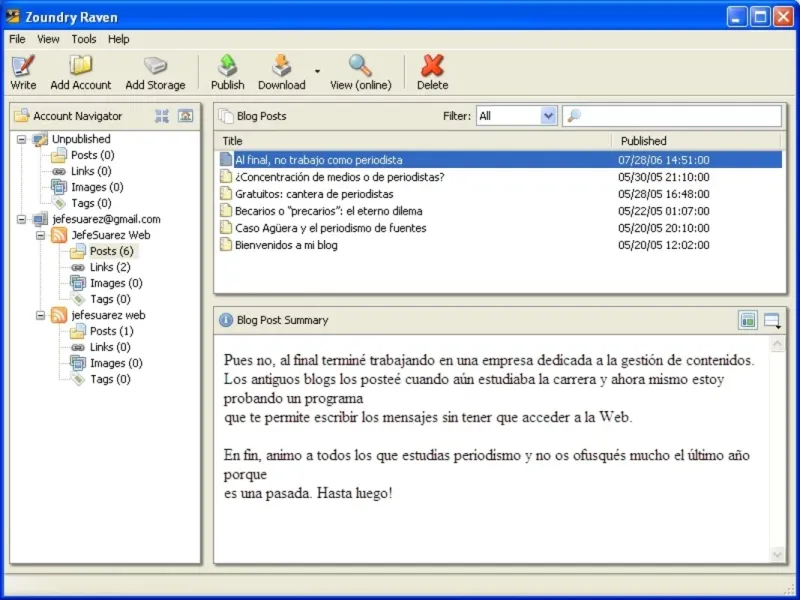The width and height of the screenshot is (800, 600).
Task: Click inside the blog post search field
Action: [x=672, y=116]
